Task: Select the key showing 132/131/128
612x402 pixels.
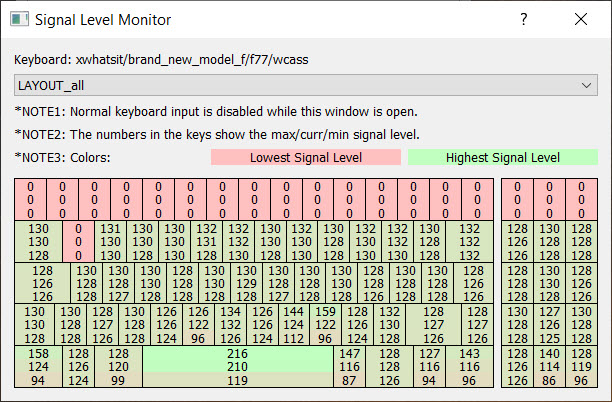Action: click(x=206, y=242)
